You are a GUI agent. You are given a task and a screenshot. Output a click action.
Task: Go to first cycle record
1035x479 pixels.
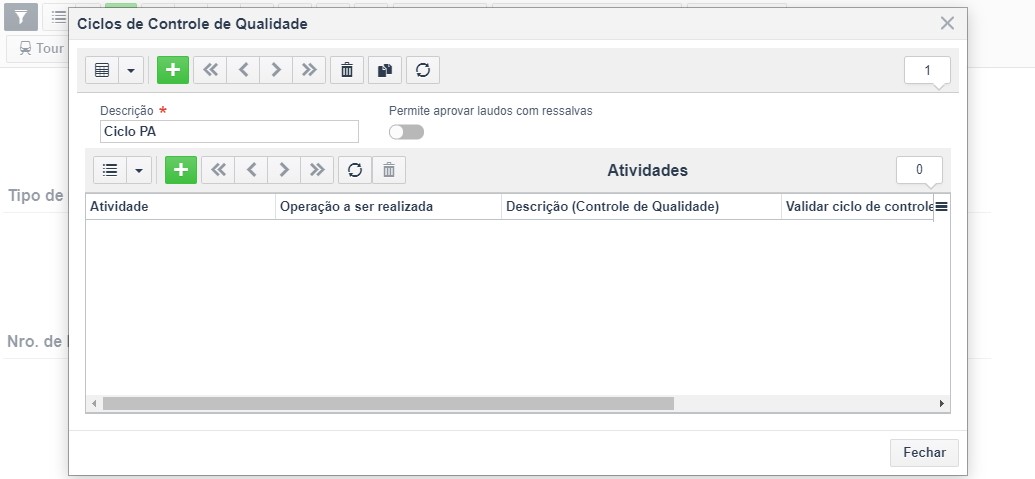click(210, 70)
